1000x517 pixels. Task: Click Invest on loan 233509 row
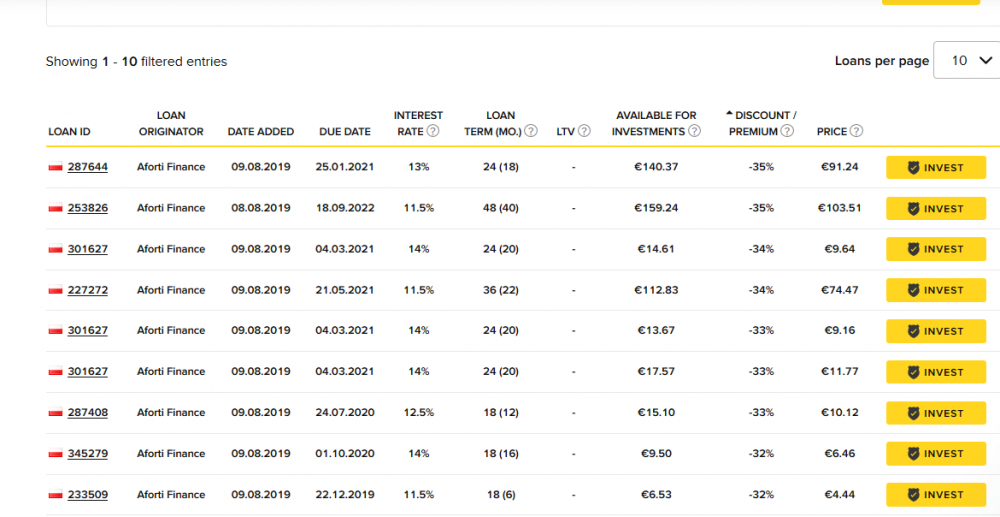(x=935, y=495)
